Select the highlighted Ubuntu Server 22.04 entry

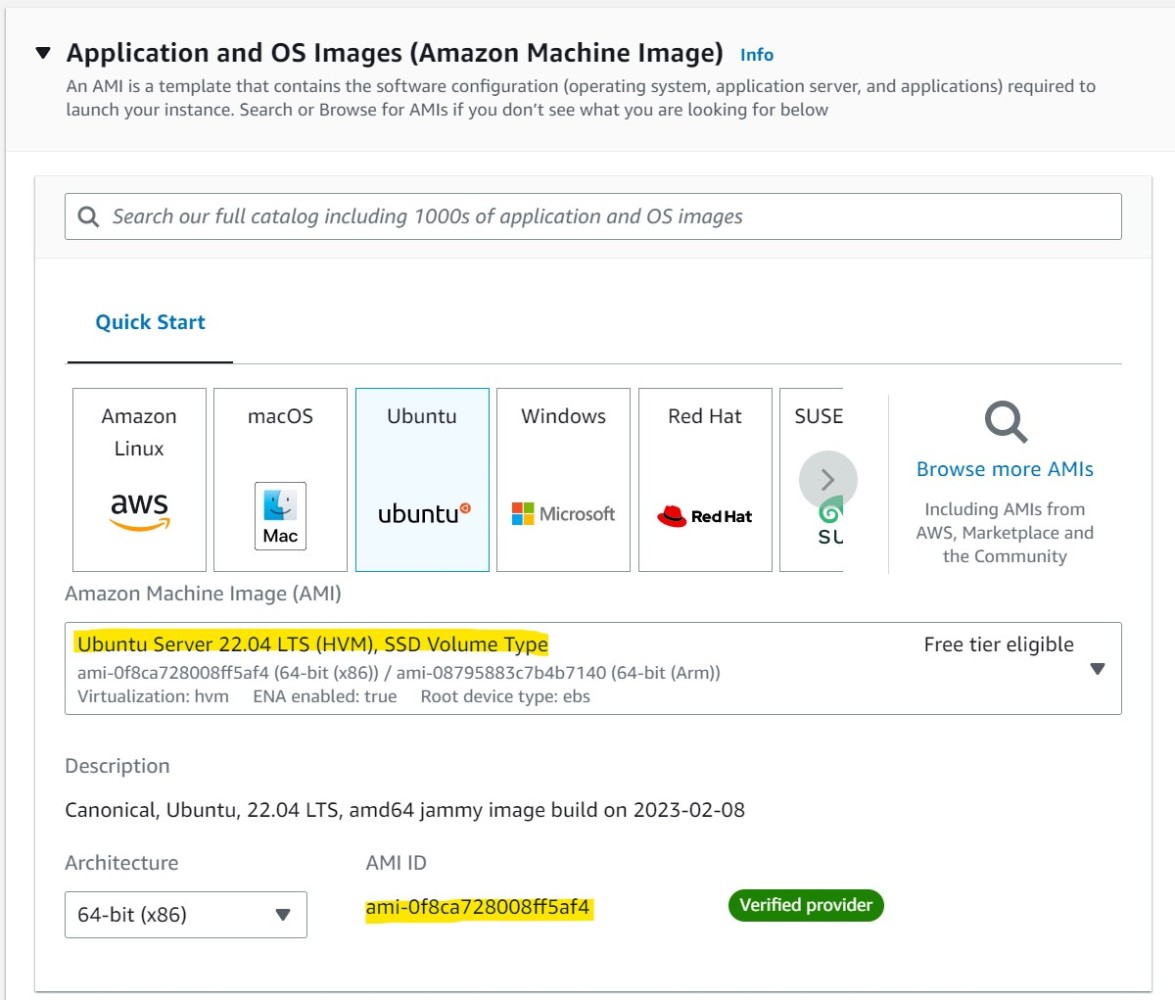tap(312, 643)
